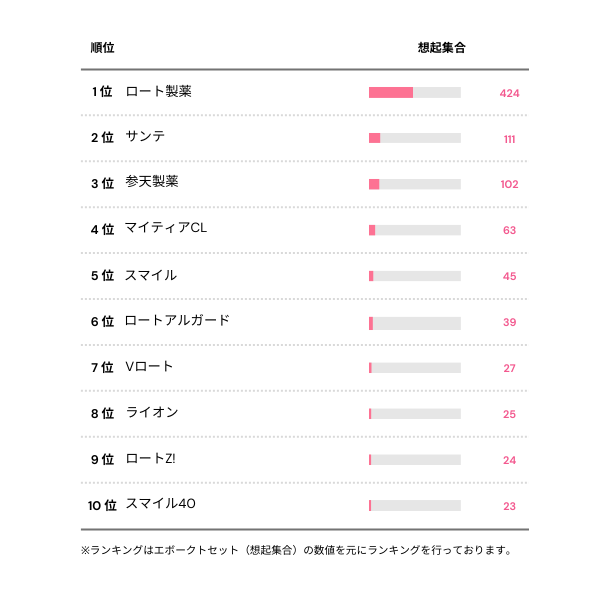The width and height of the screenshot is (600, 600).
Task: Select the Vロート entry
Action: (x=149, y=367)
